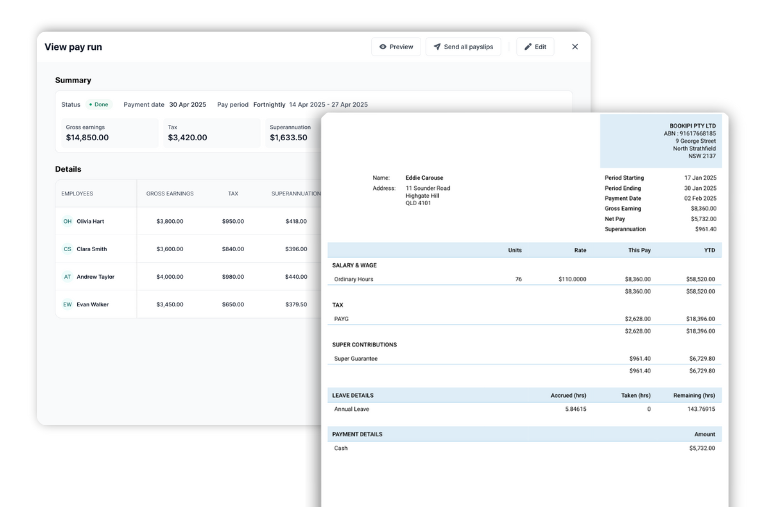The image size is (768, 507).
Task: Click the GROSS EARNINGS column header
Action: 170,193
